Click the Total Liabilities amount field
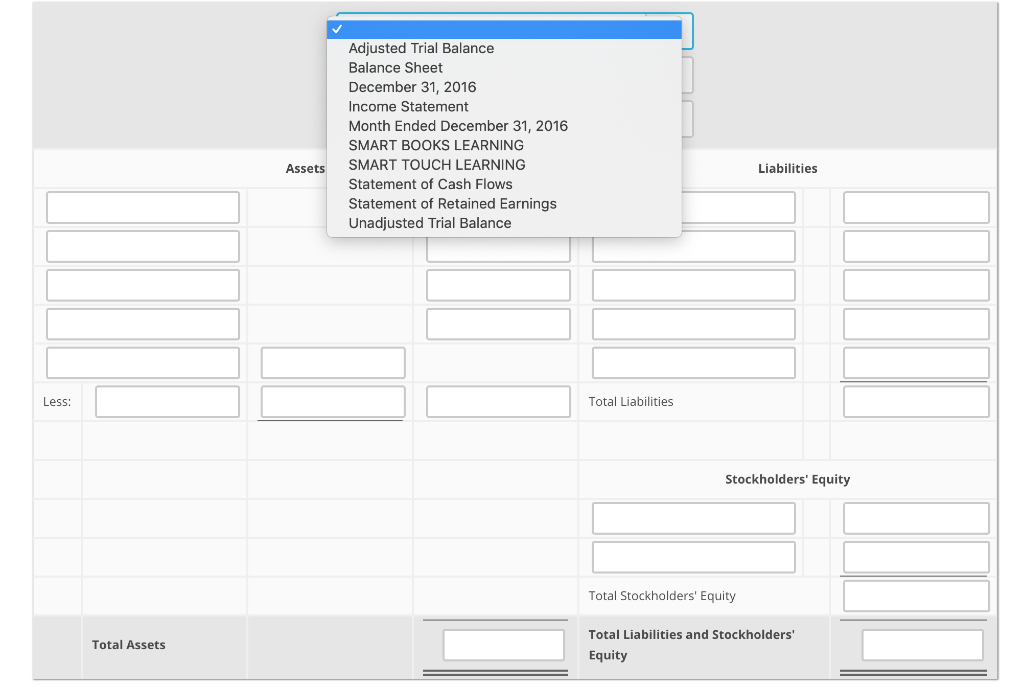 (916, 402)
